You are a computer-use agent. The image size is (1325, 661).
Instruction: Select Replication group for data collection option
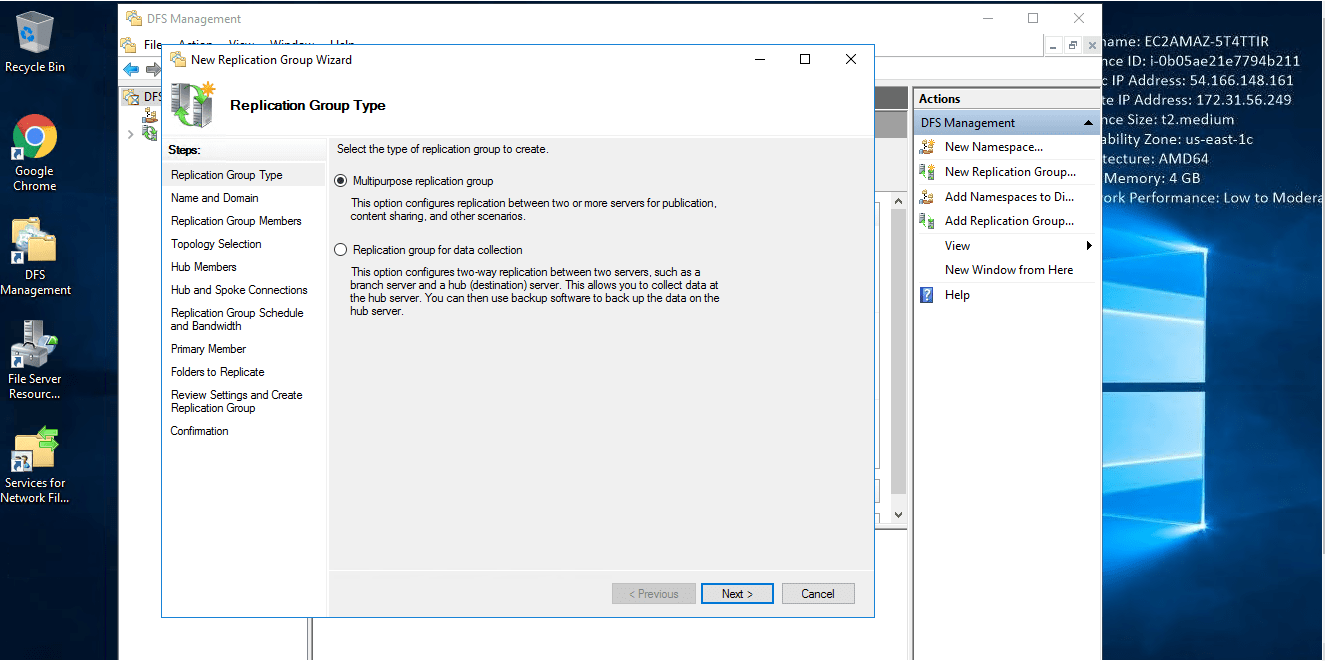point(341,250)
